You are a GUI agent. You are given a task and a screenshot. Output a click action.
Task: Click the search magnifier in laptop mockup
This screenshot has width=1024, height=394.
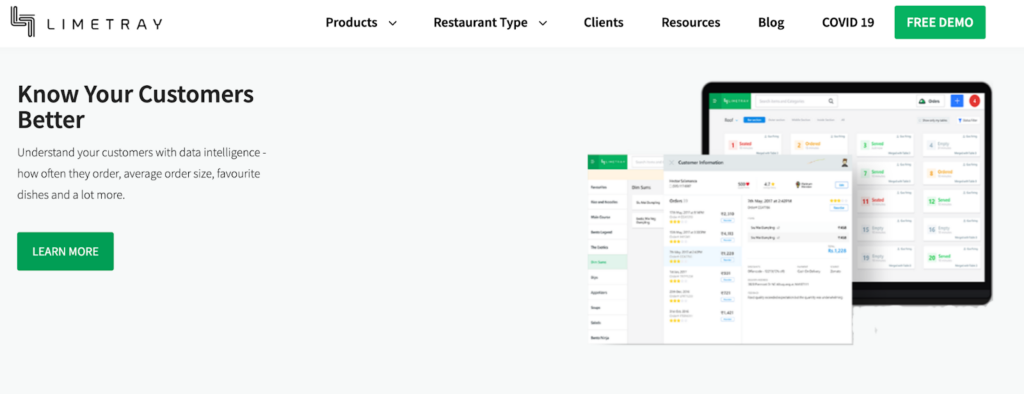(831, 101)
